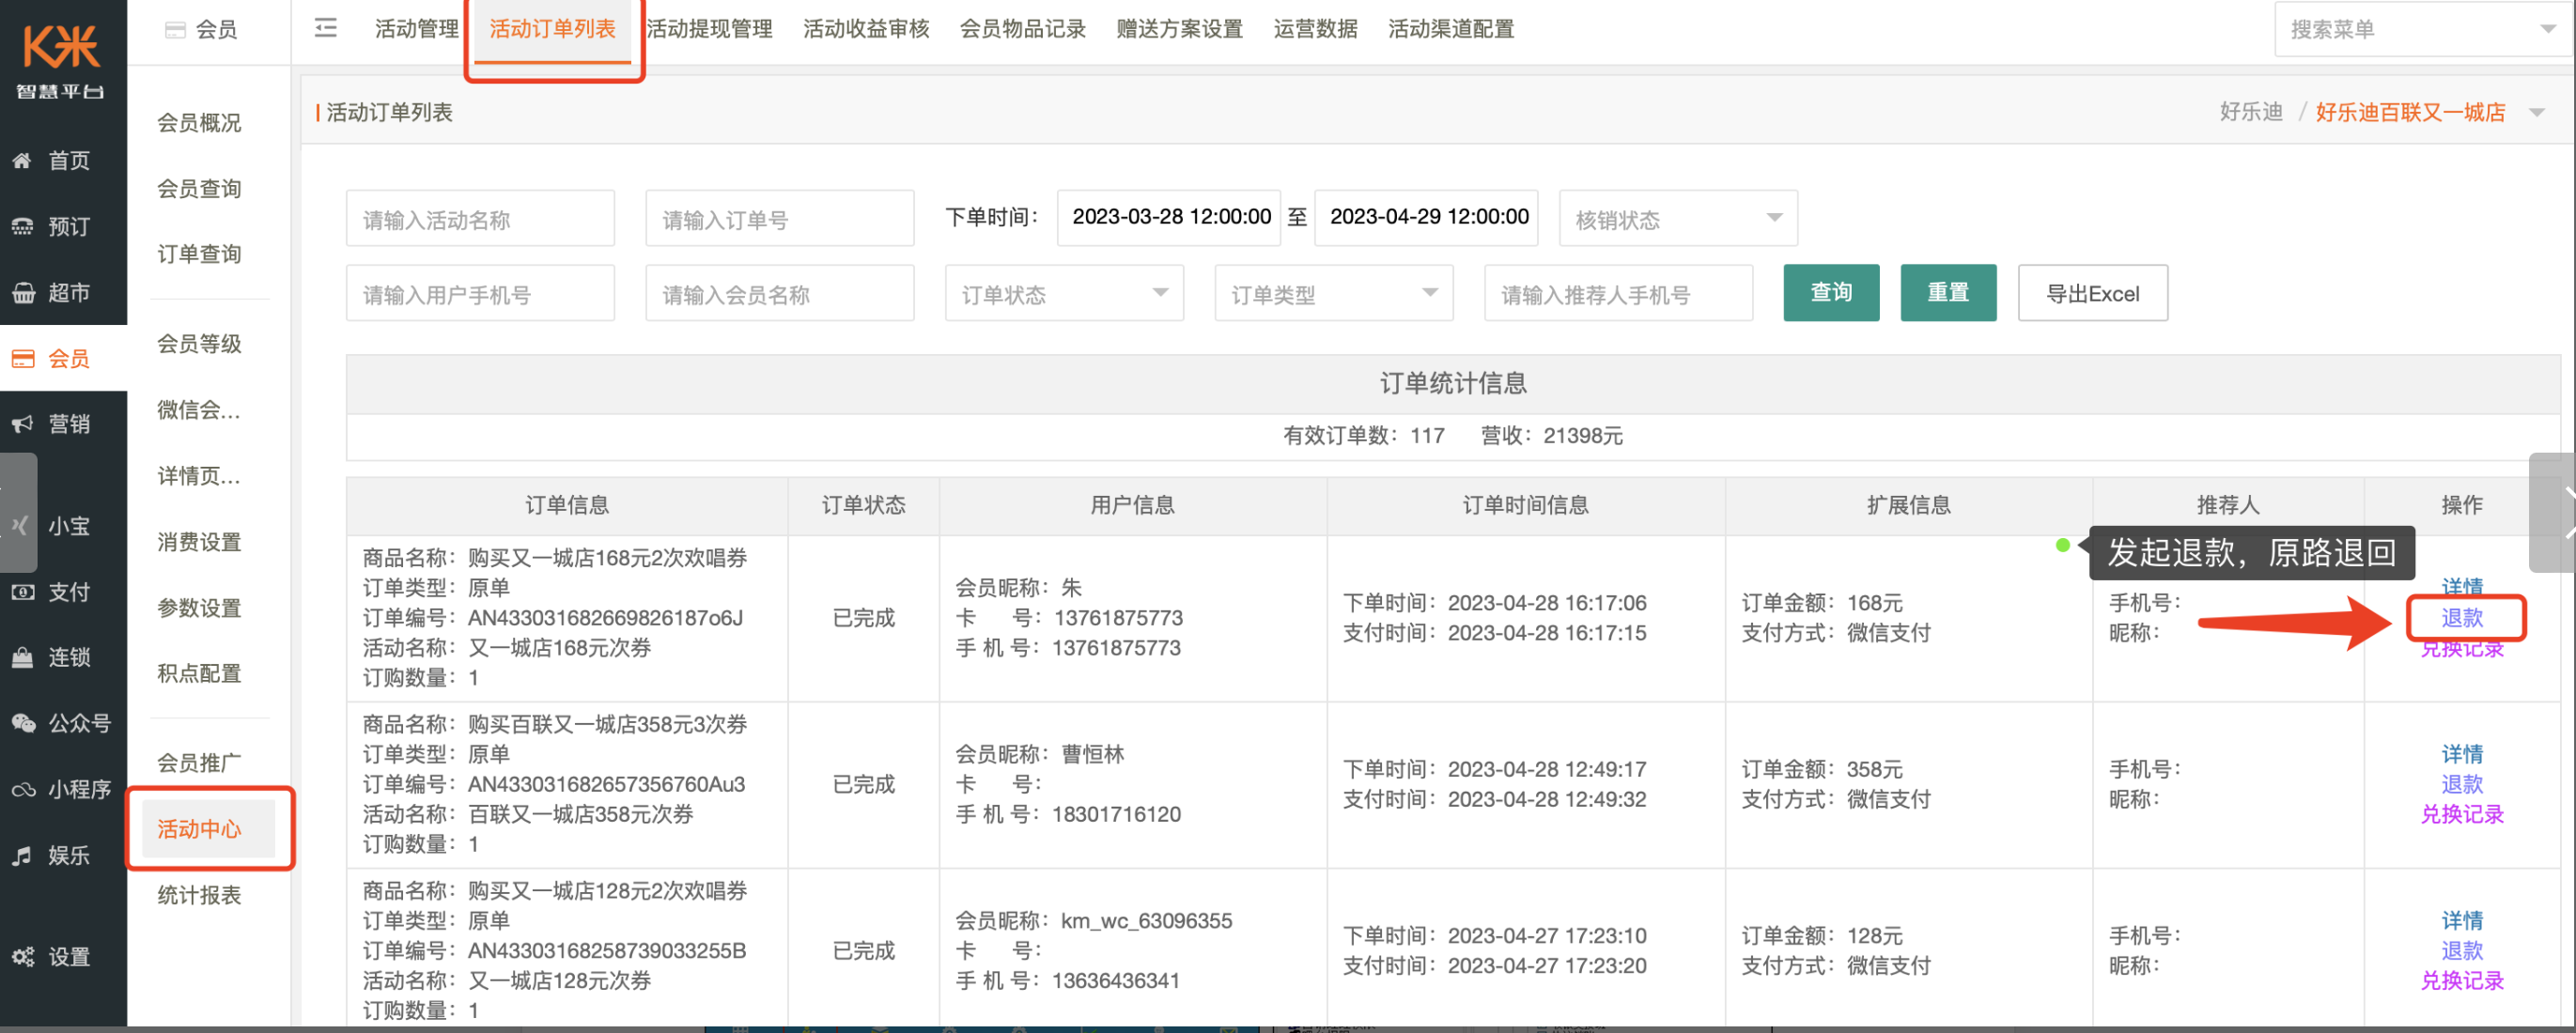Screen dimensions: 2576x1033
Task: Click 退款 for the 358元 order
Action: 2461,784
